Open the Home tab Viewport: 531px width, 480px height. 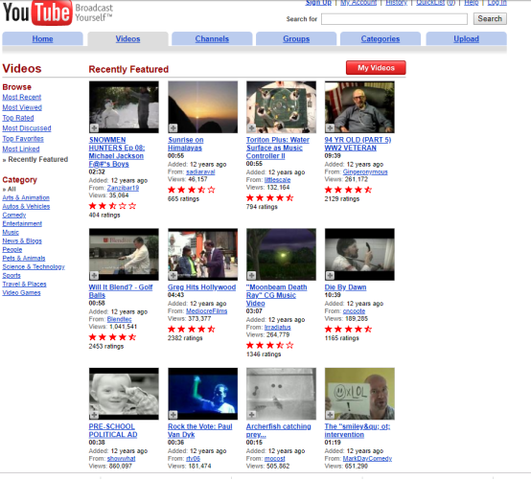coord(42,39)
